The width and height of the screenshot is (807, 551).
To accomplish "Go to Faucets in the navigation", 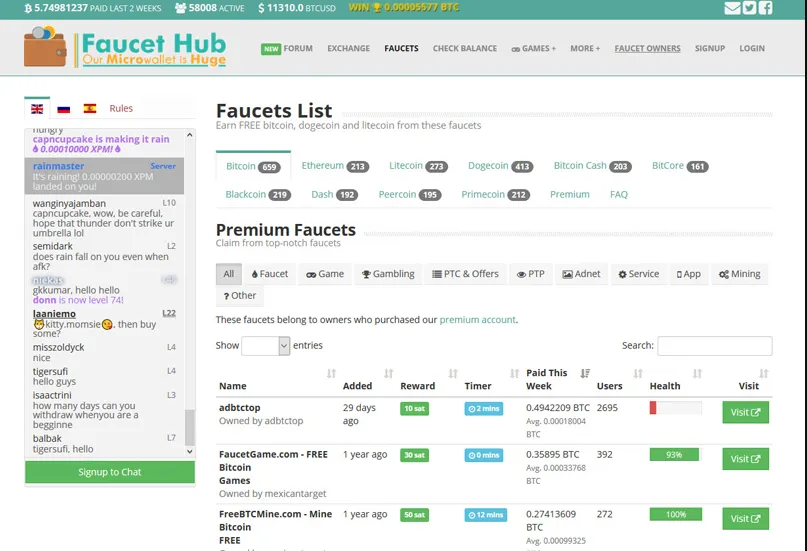I will click(x=401, y=48).
